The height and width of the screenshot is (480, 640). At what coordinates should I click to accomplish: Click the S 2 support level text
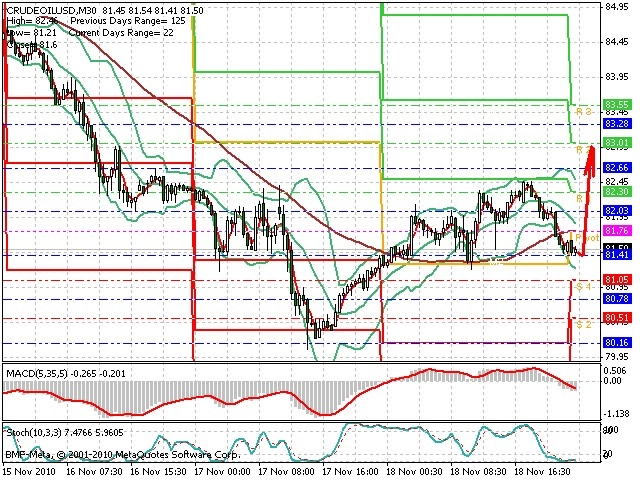(x=584, y=324)
